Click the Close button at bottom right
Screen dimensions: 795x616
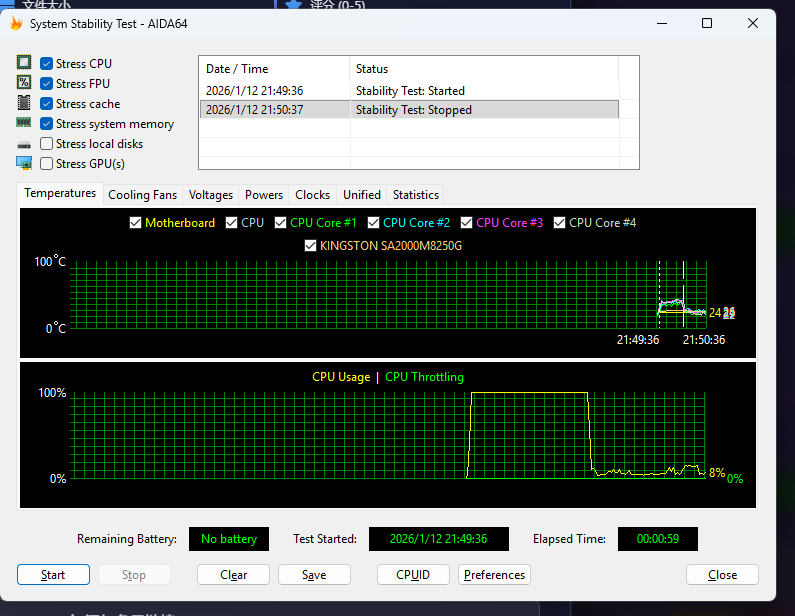tap(722, 574)
